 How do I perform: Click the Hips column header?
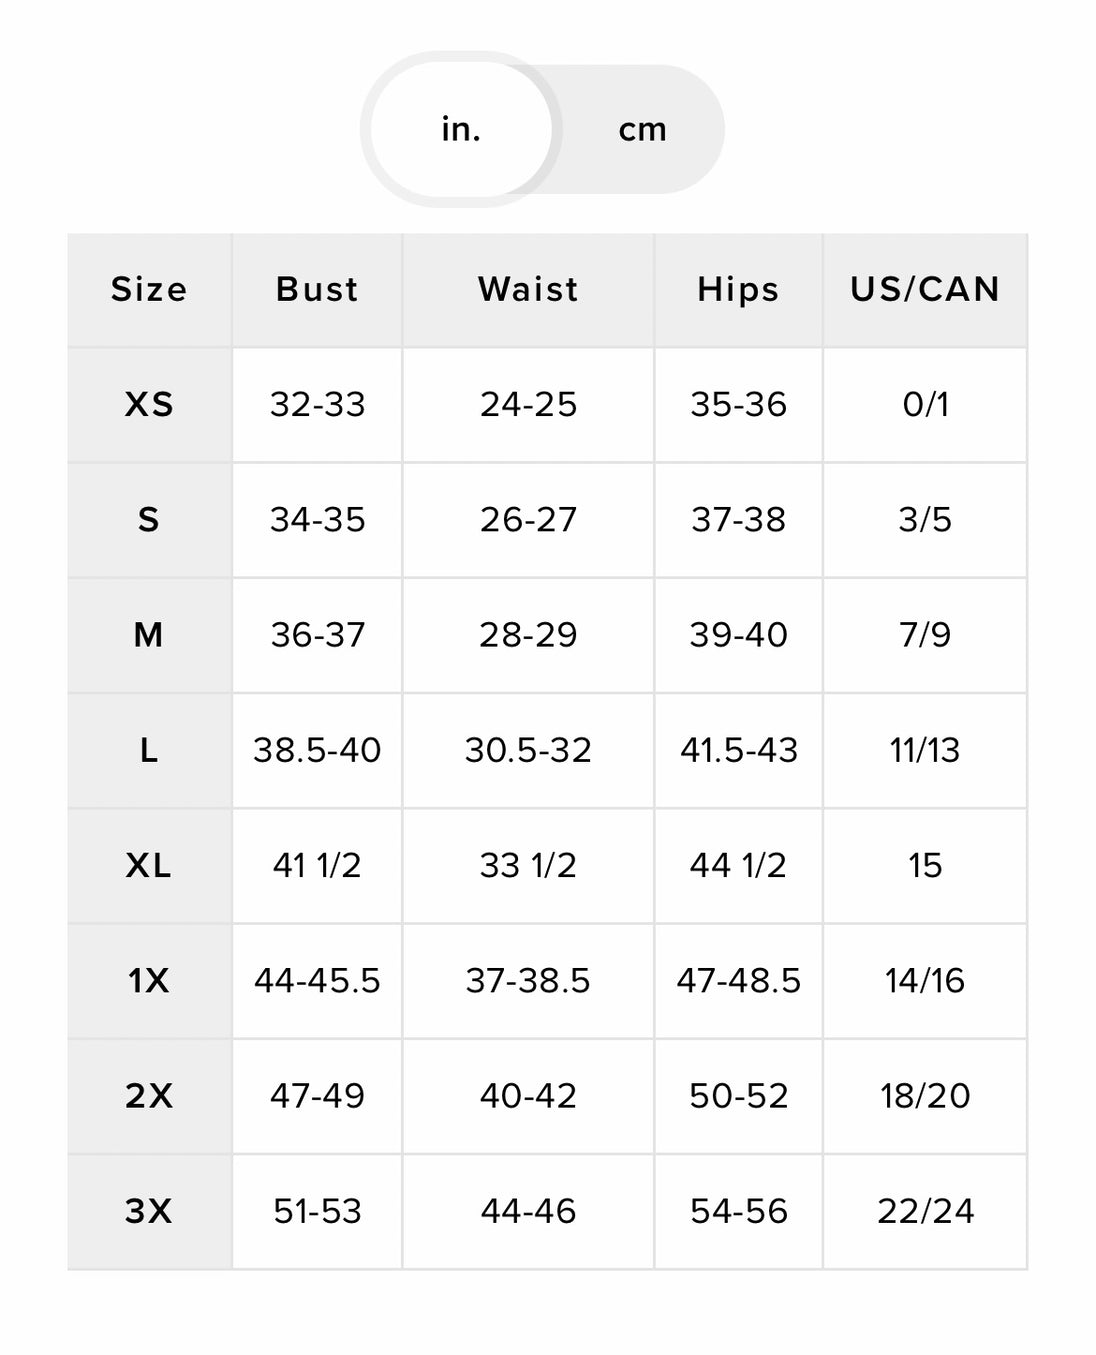point(738,290)
